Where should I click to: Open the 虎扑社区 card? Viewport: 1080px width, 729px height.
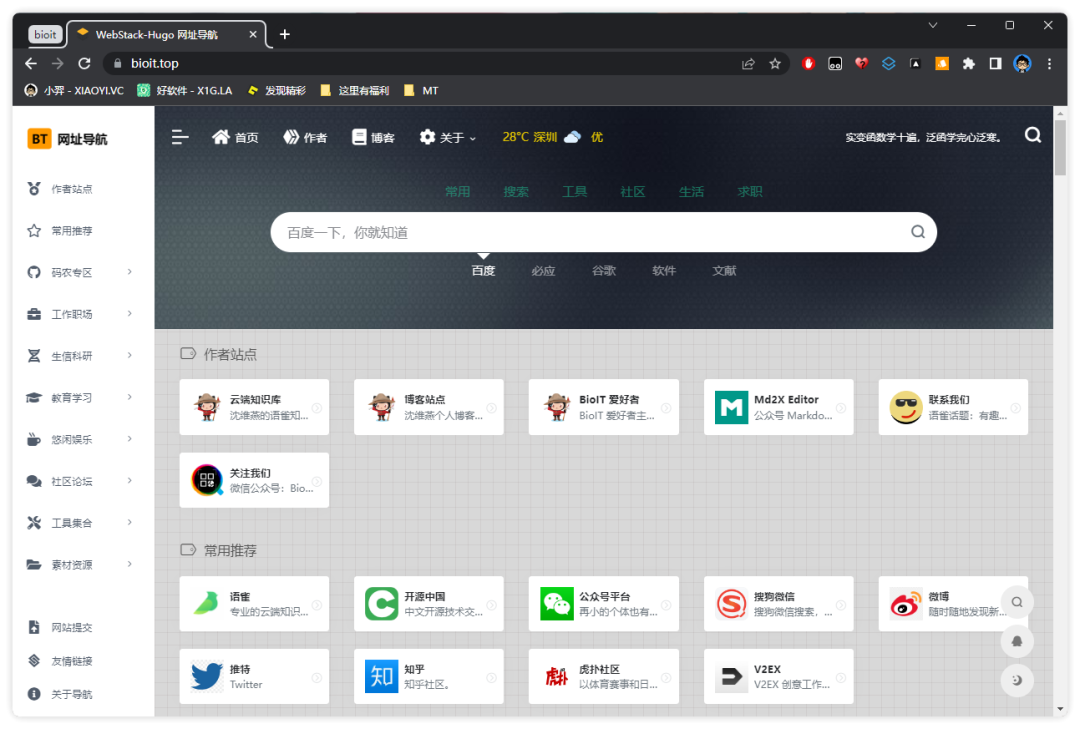point(603,677)
